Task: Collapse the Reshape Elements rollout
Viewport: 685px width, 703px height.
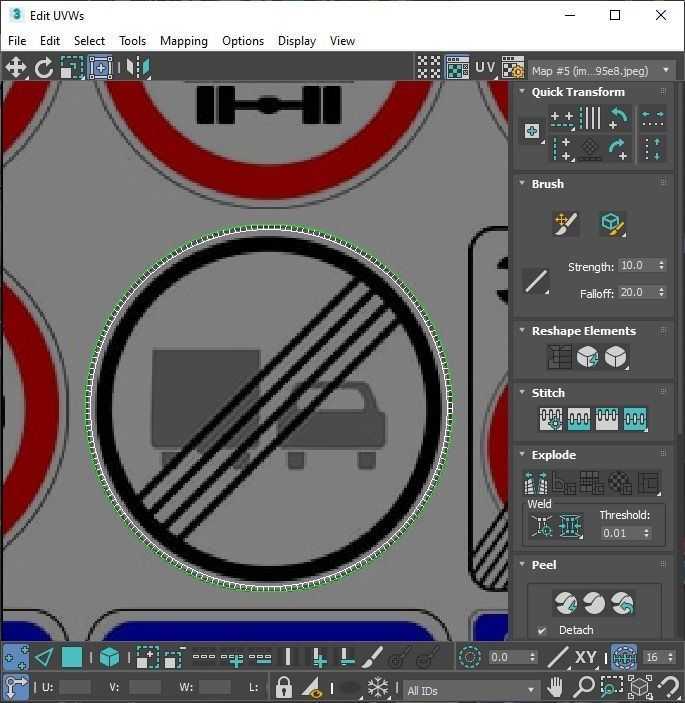Action: click(522, 330)
